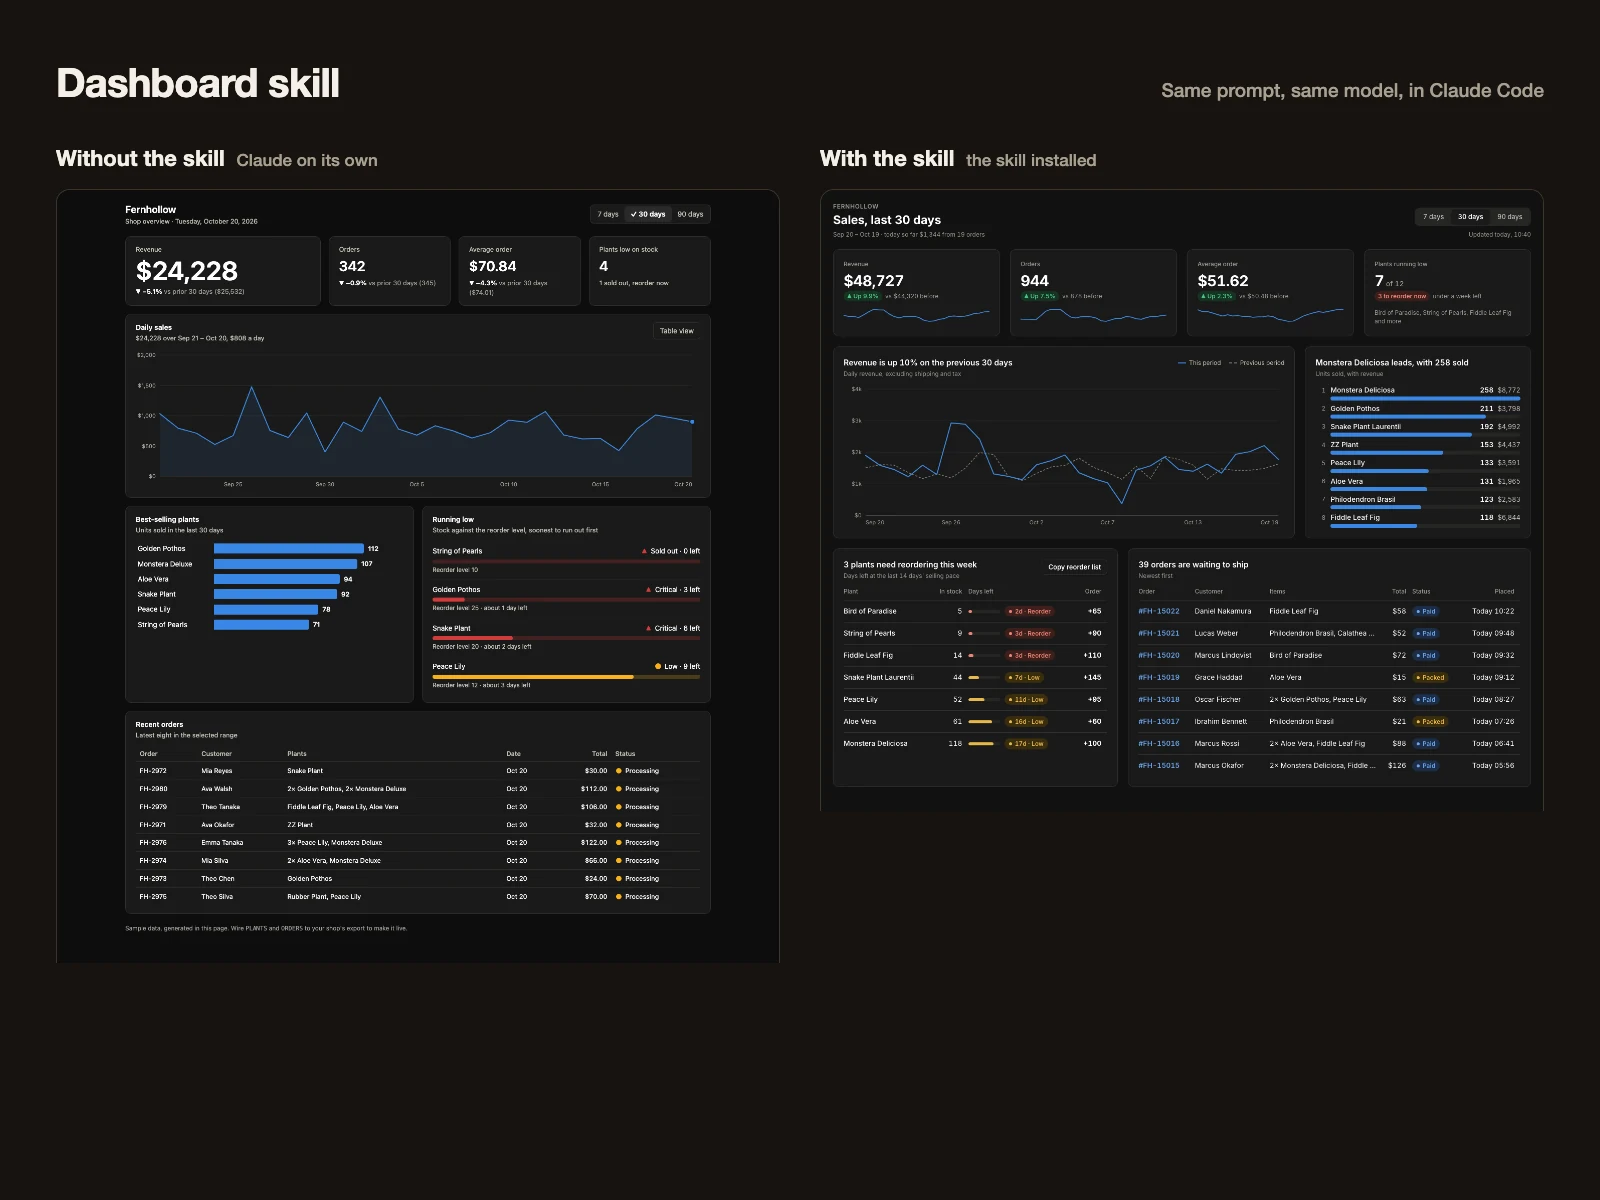This screenshot has height=1200, width=1600.
Task: Click the $48,727 revenue figure
Action: pyautogui.click(x=873, y=281)
